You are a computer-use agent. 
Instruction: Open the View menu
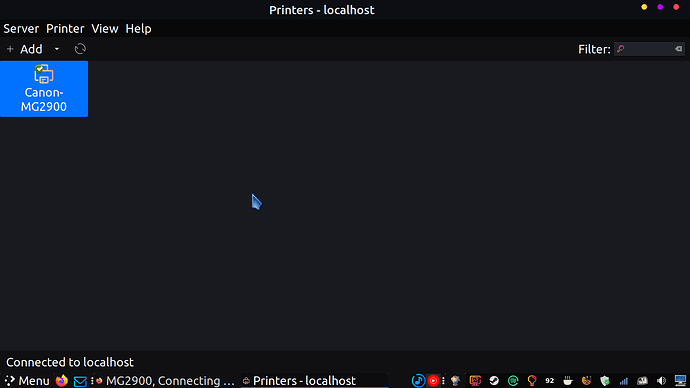[105, 29]
